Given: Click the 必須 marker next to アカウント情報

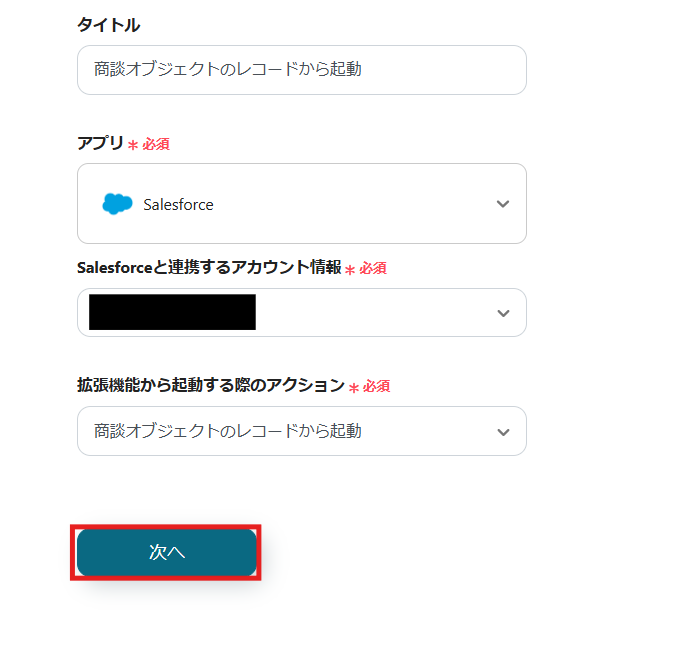Looking at the screenshot, I should [x=373, y=268].
